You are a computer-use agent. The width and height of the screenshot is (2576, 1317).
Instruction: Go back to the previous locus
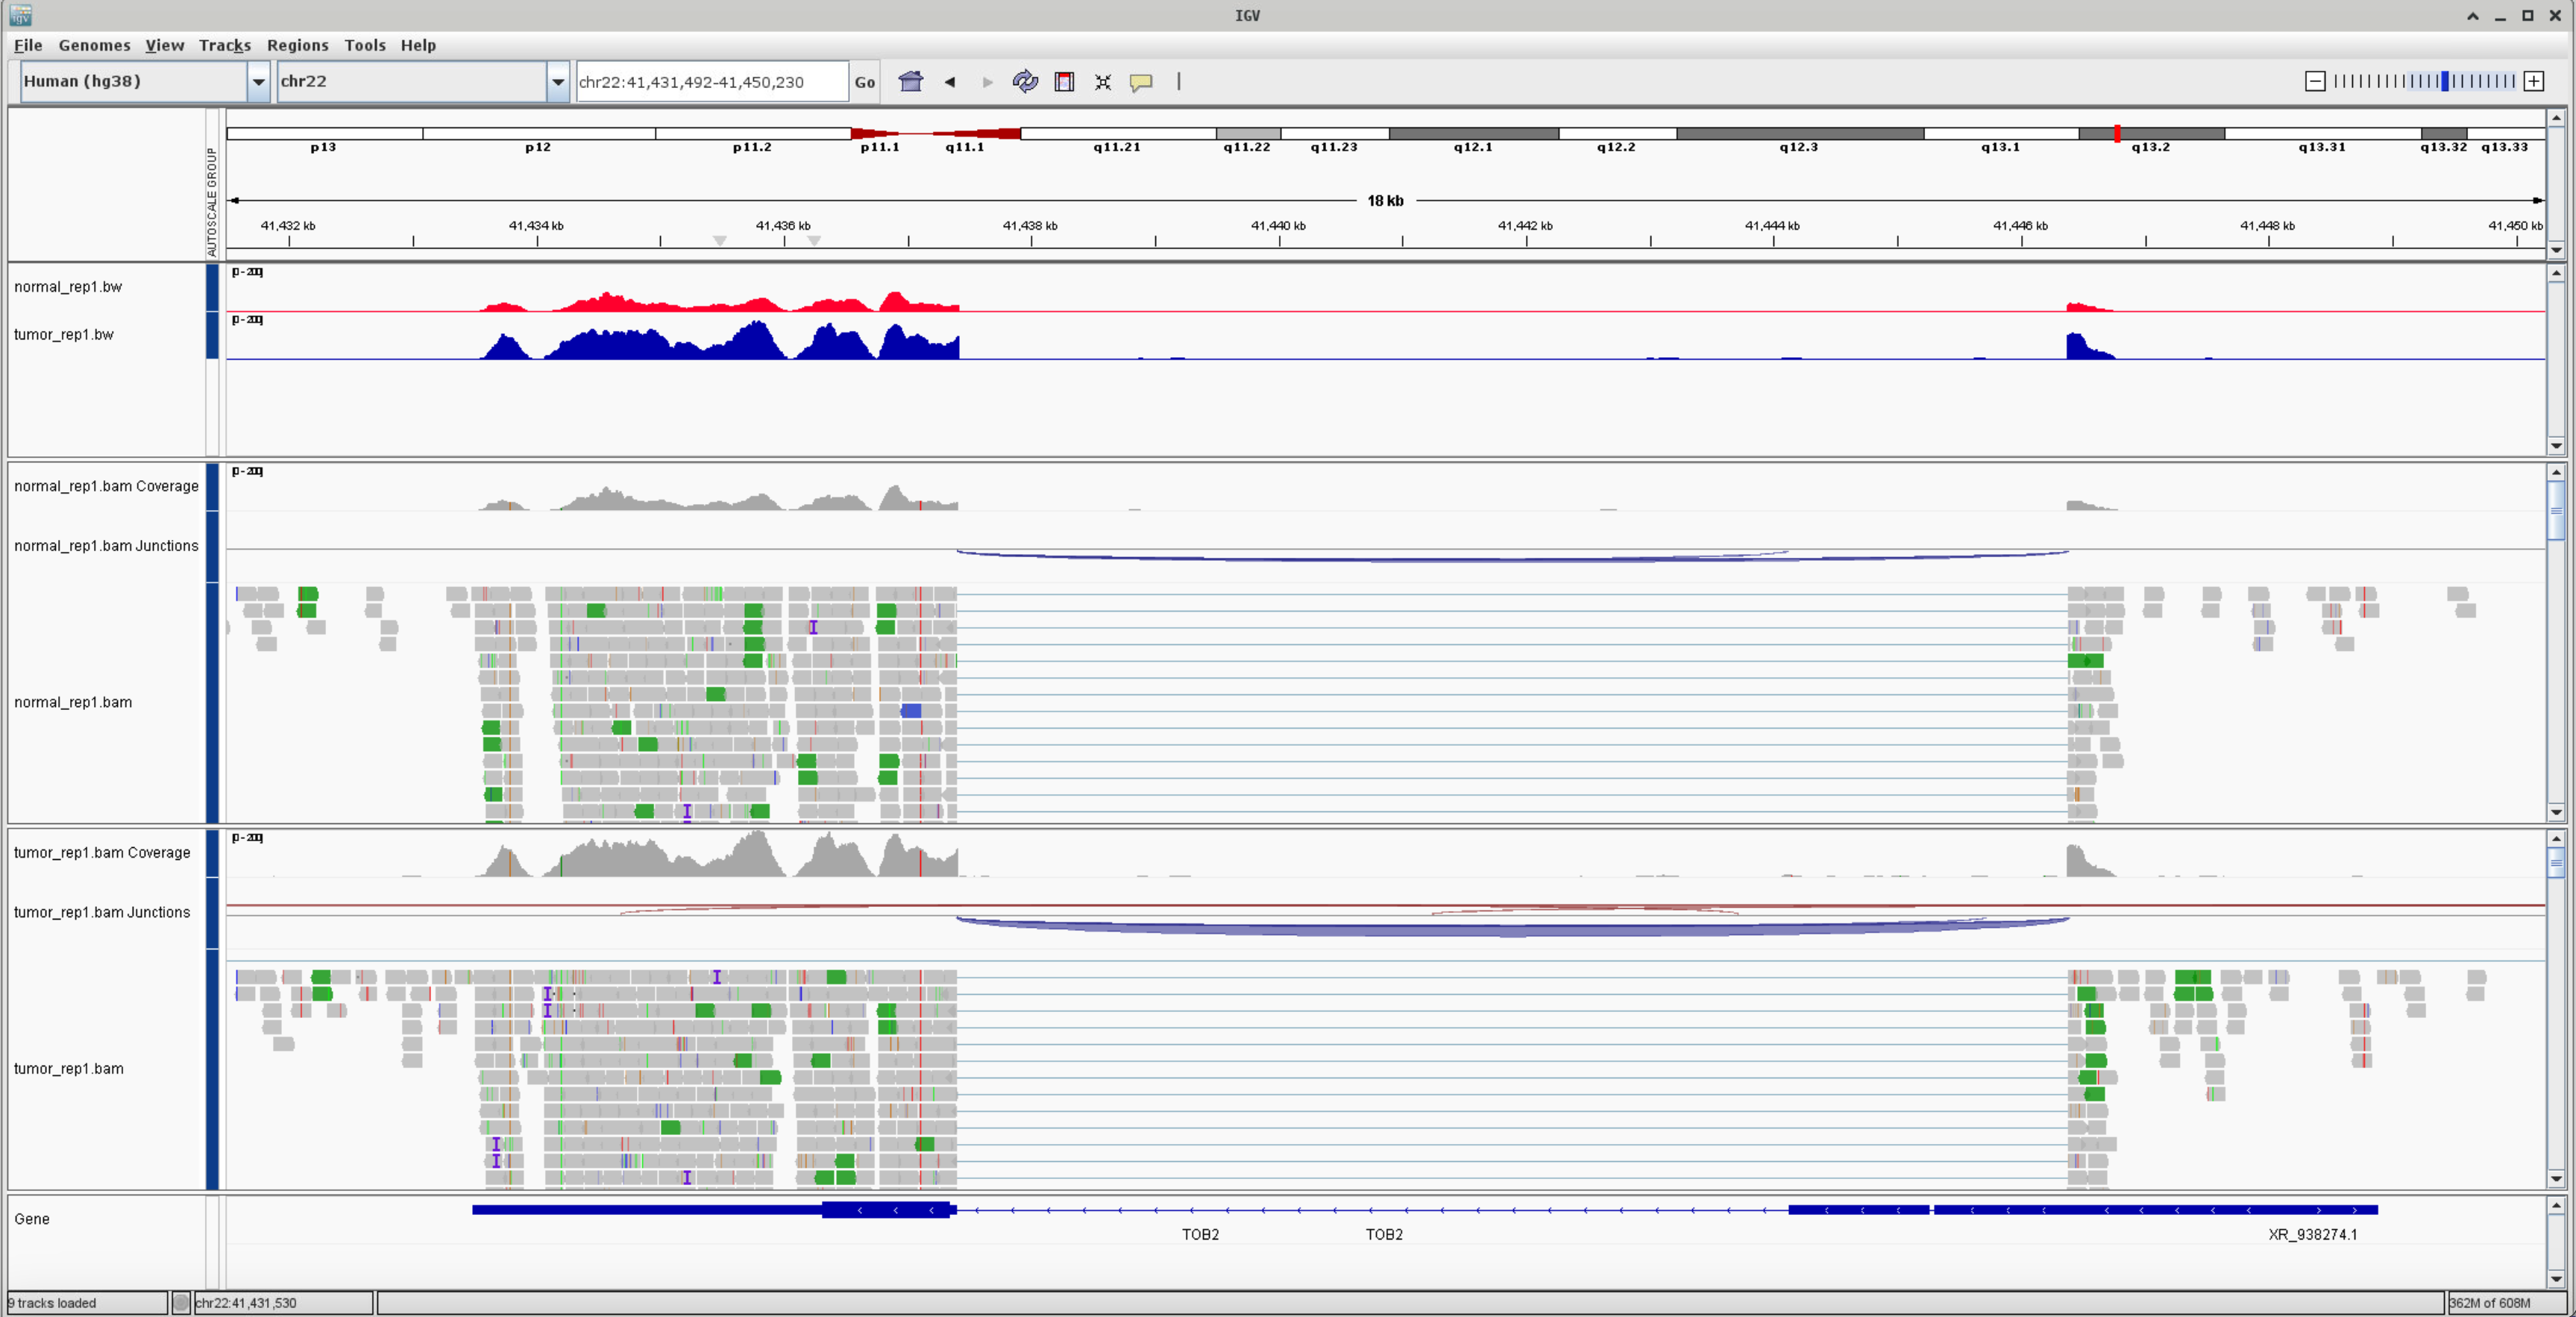point(950,82)
